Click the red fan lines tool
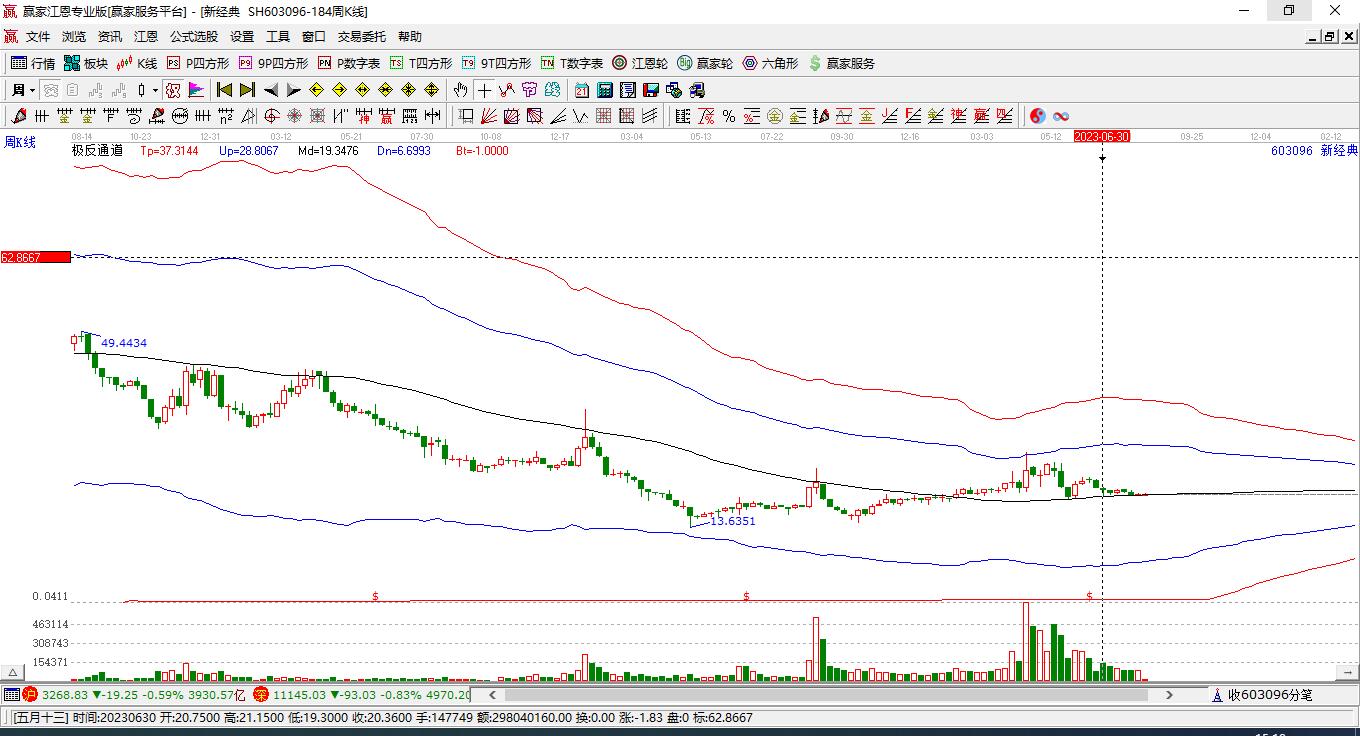1360x736 pixels. tap(488, 116)
